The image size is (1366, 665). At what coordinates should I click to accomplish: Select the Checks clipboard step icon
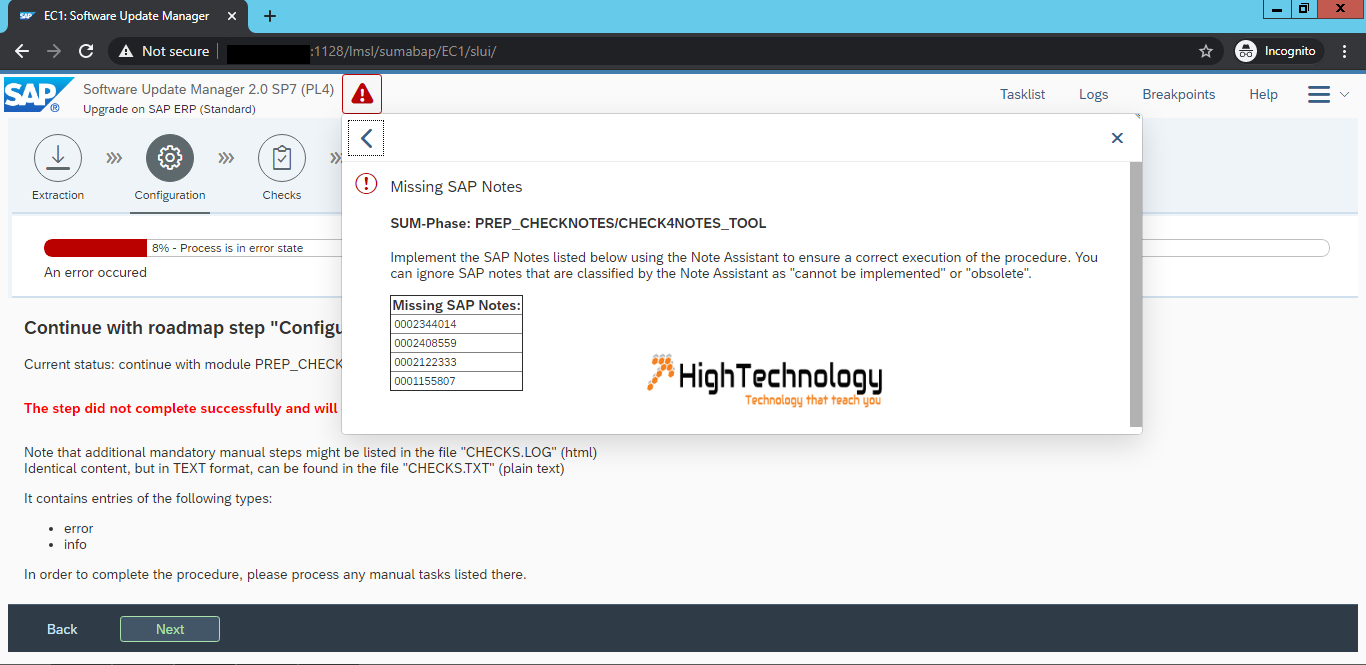(x=282, y=158)
